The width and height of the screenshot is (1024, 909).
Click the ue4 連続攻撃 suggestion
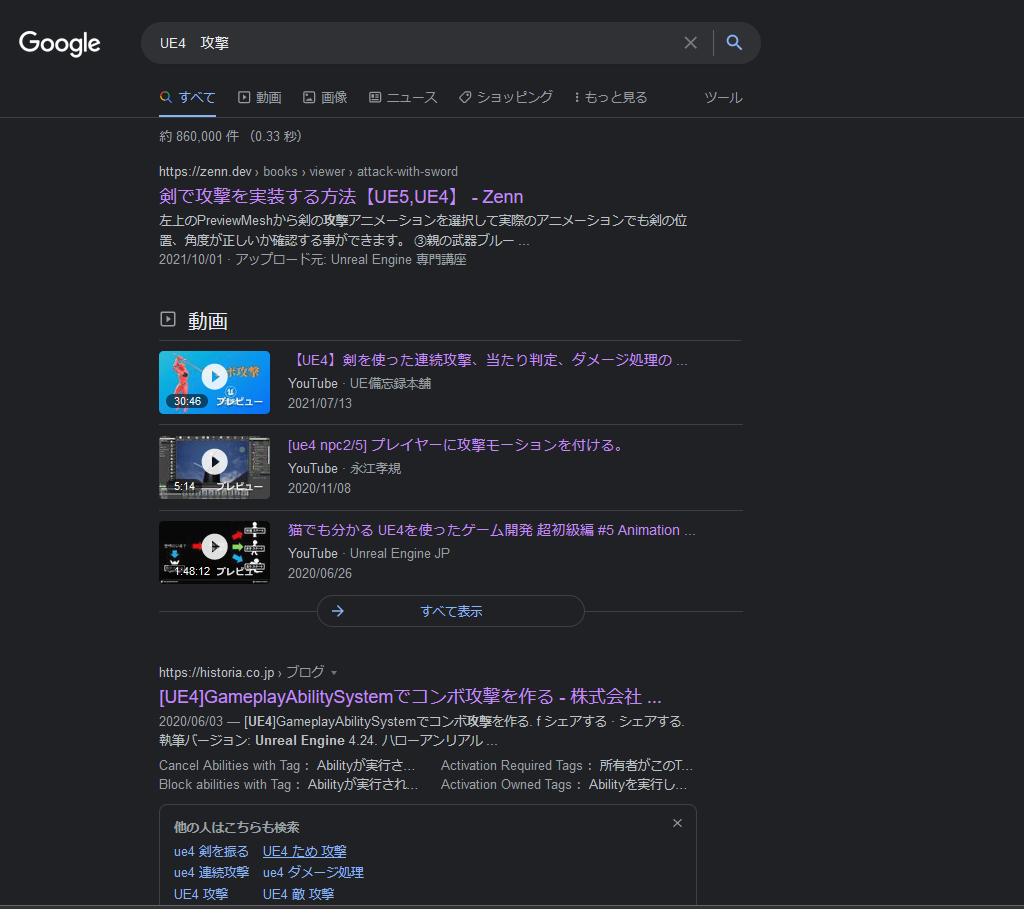tap(211, 872)
